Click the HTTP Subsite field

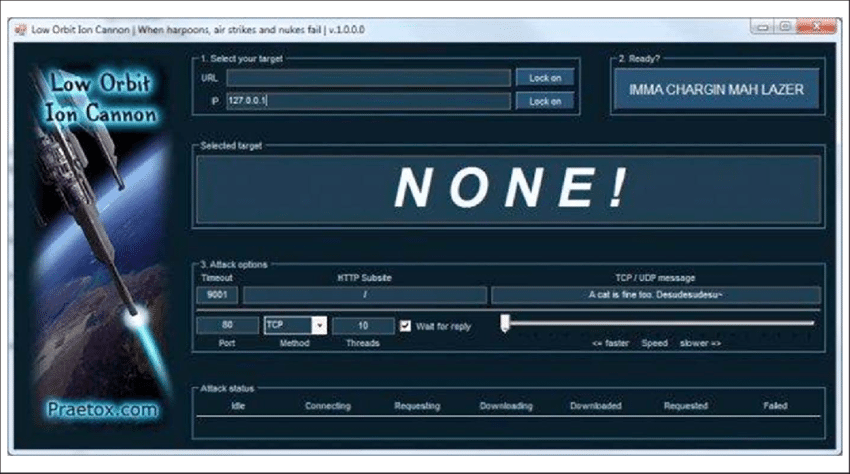coord(365,294)
